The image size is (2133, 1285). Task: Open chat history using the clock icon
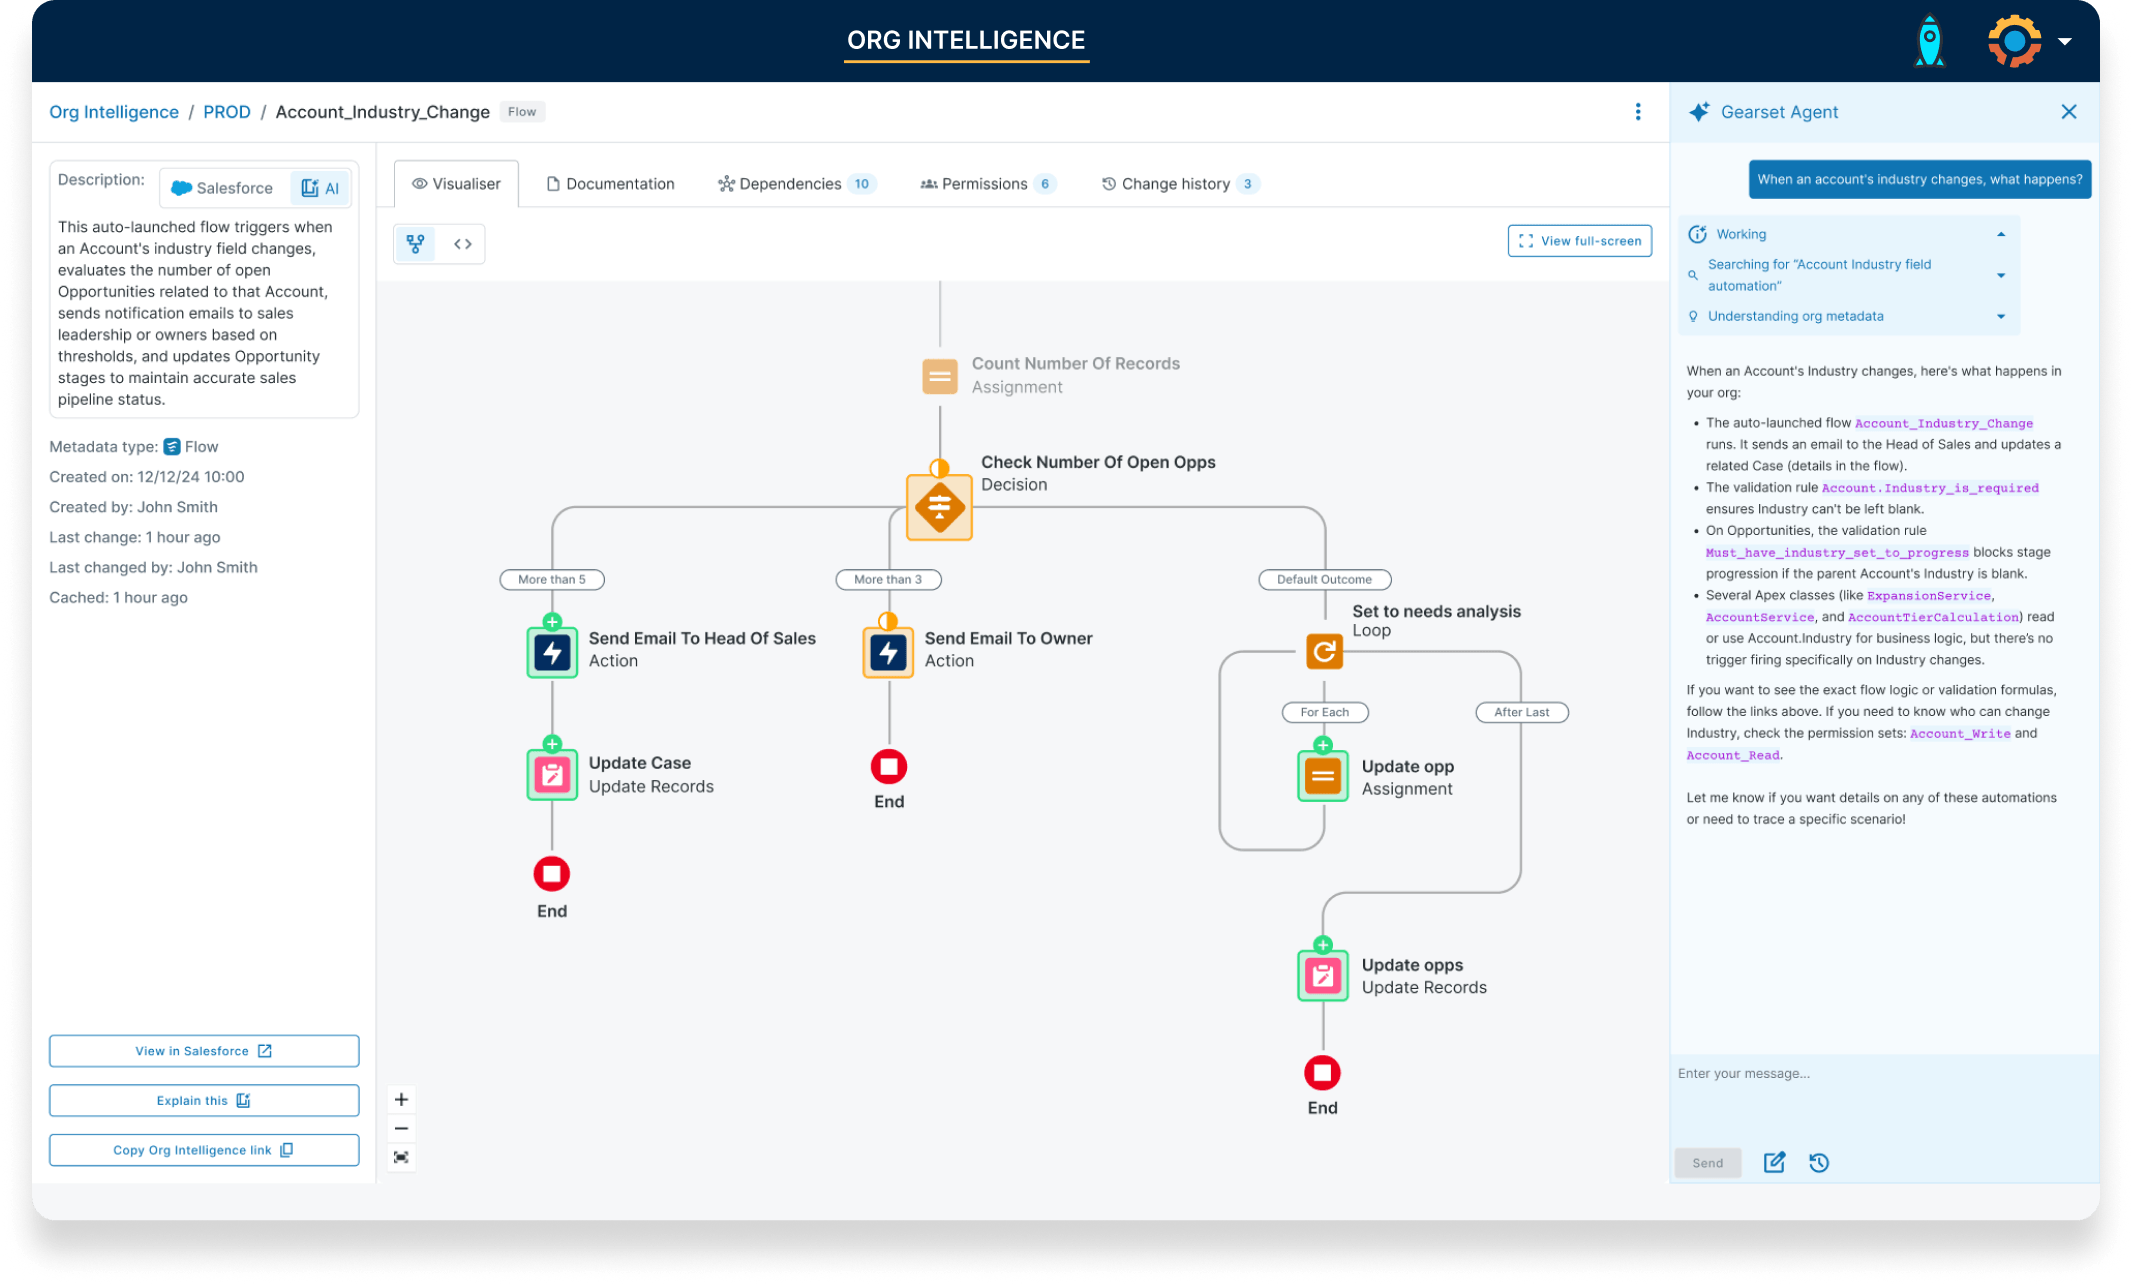tap(1820, 1162)
